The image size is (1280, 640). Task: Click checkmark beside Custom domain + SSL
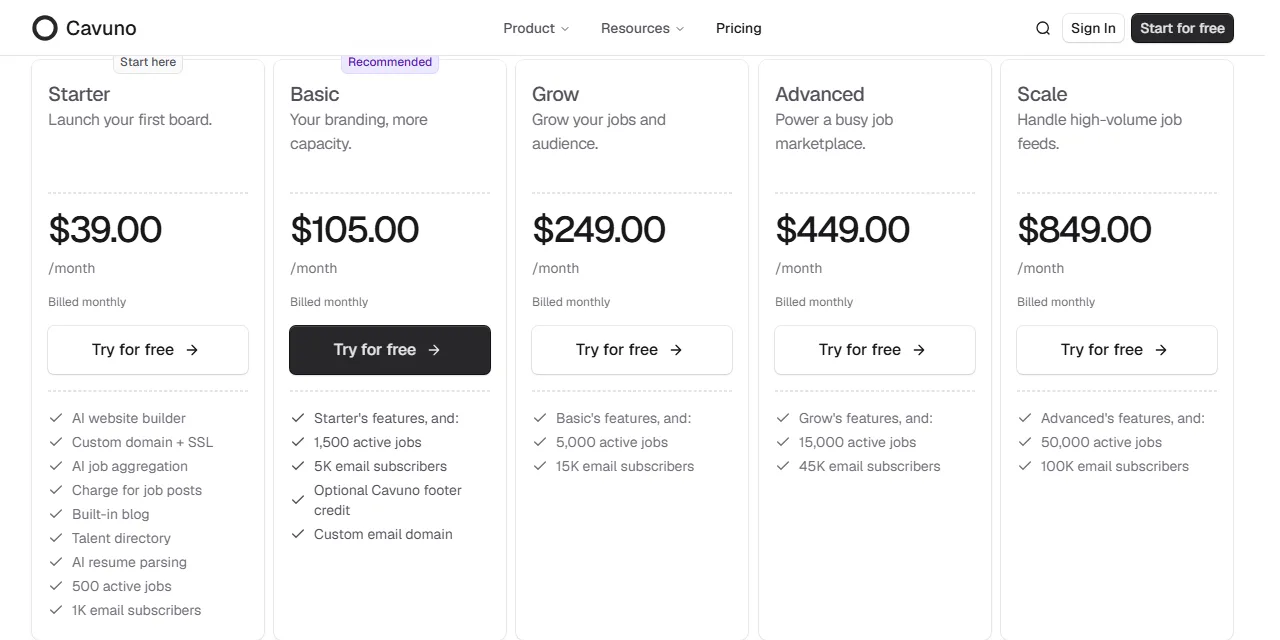pos(56,442)
